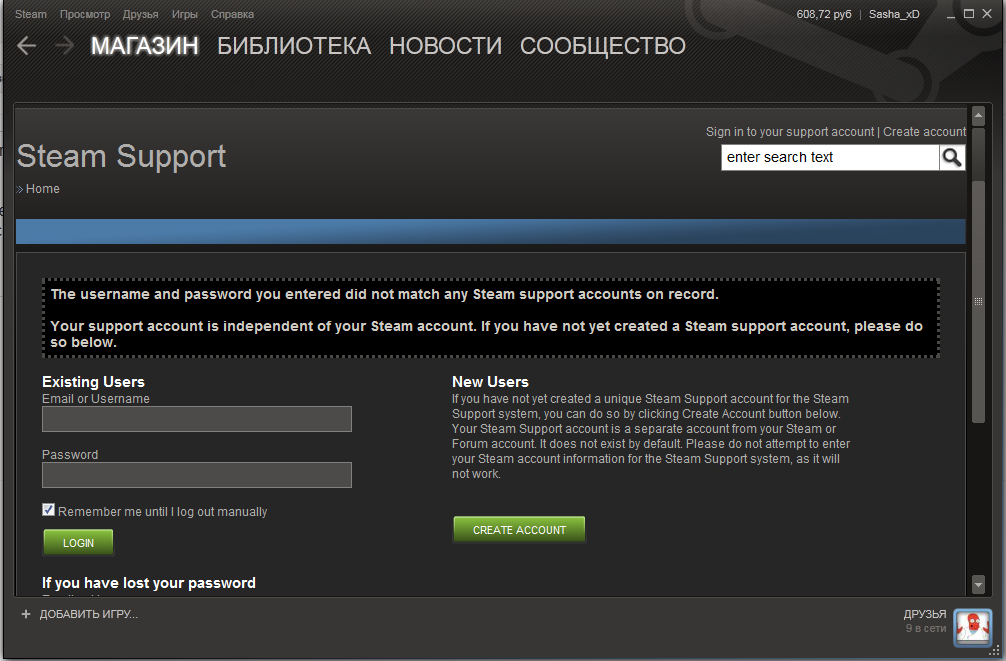The height and width of the screenshot is (661, 1006).
Task: Click the scrollbar down arrow
Action: click(x=978, y=584)
